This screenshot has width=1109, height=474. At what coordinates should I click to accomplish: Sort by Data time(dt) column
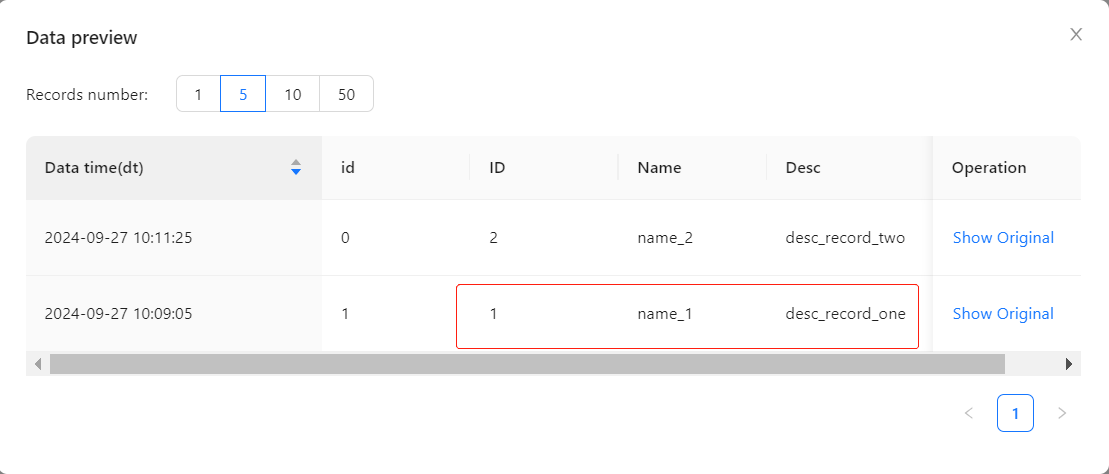pyautogui.click(x=295, y=168)
